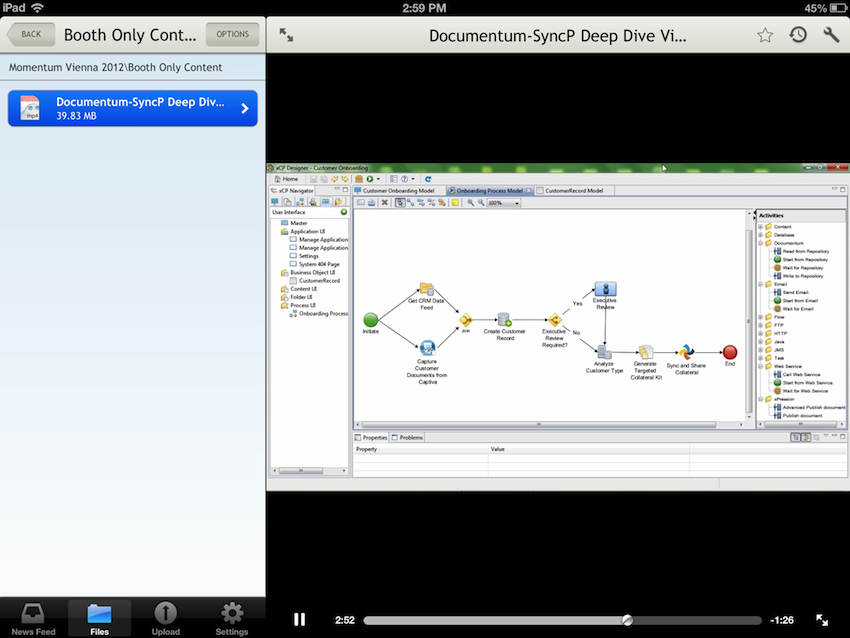Collapse the Email folder in Activities

pos(761,284)
